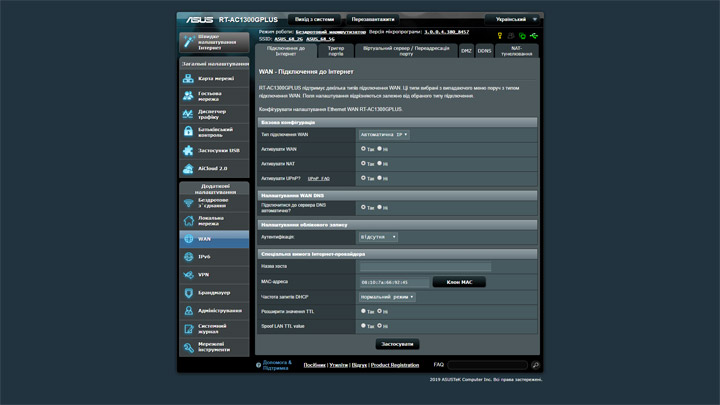Viewport: 720px width, 405px height.
Task: Open the ASUS_68_2G SSID link
Action: (288, 39)
